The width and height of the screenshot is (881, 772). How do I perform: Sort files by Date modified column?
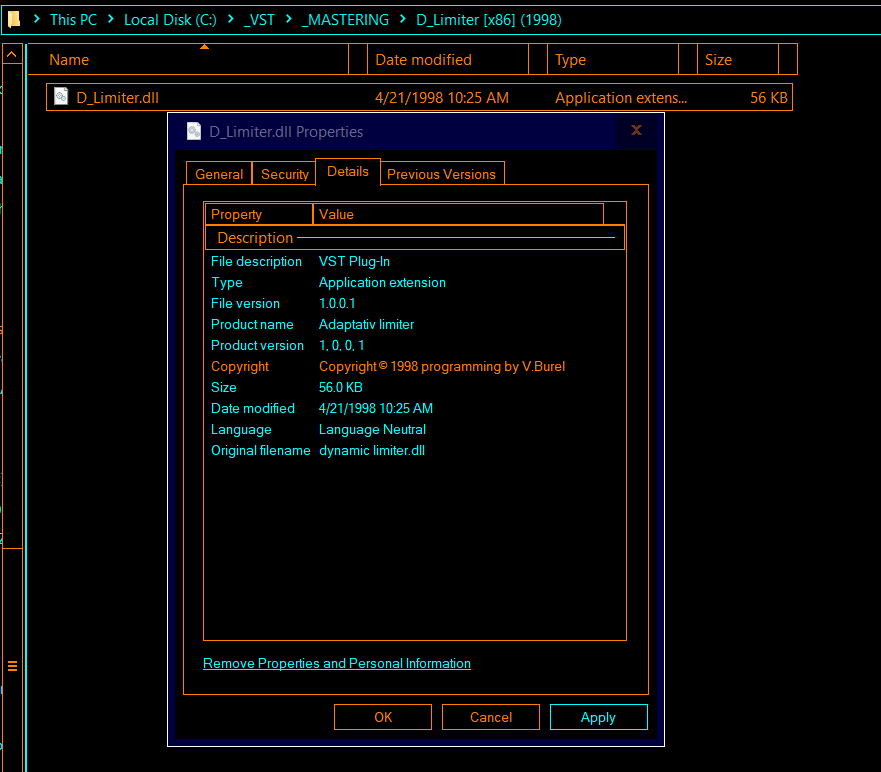click(x=448, y=60)
